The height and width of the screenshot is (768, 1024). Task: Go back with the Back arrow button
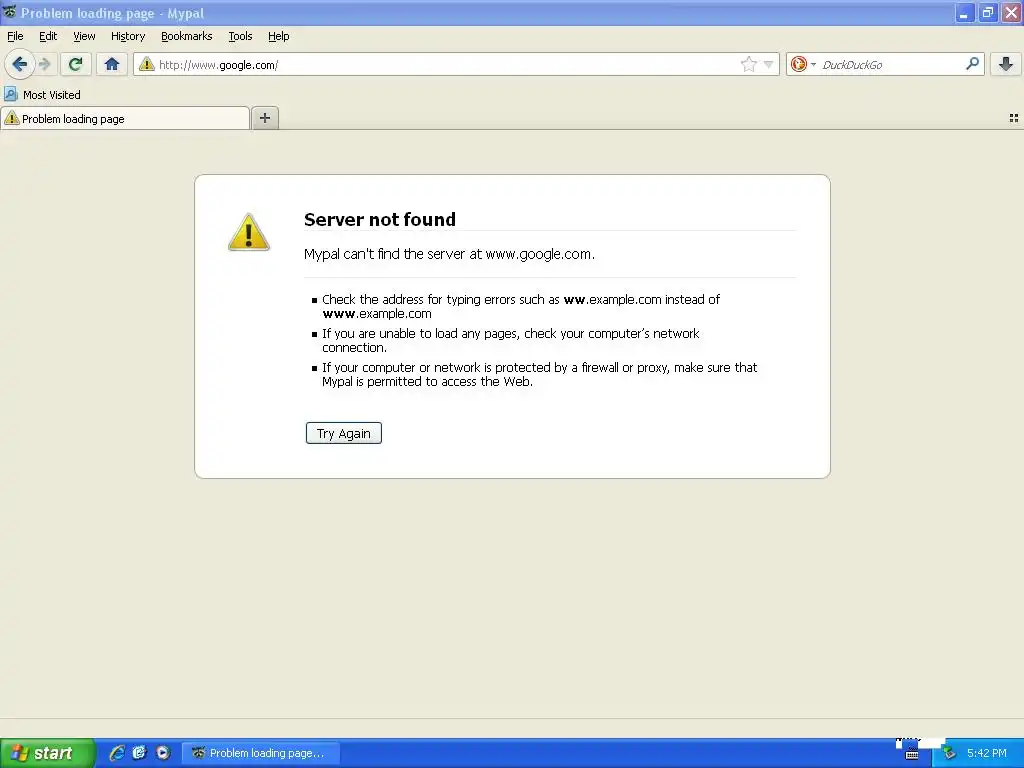[19, 64]
